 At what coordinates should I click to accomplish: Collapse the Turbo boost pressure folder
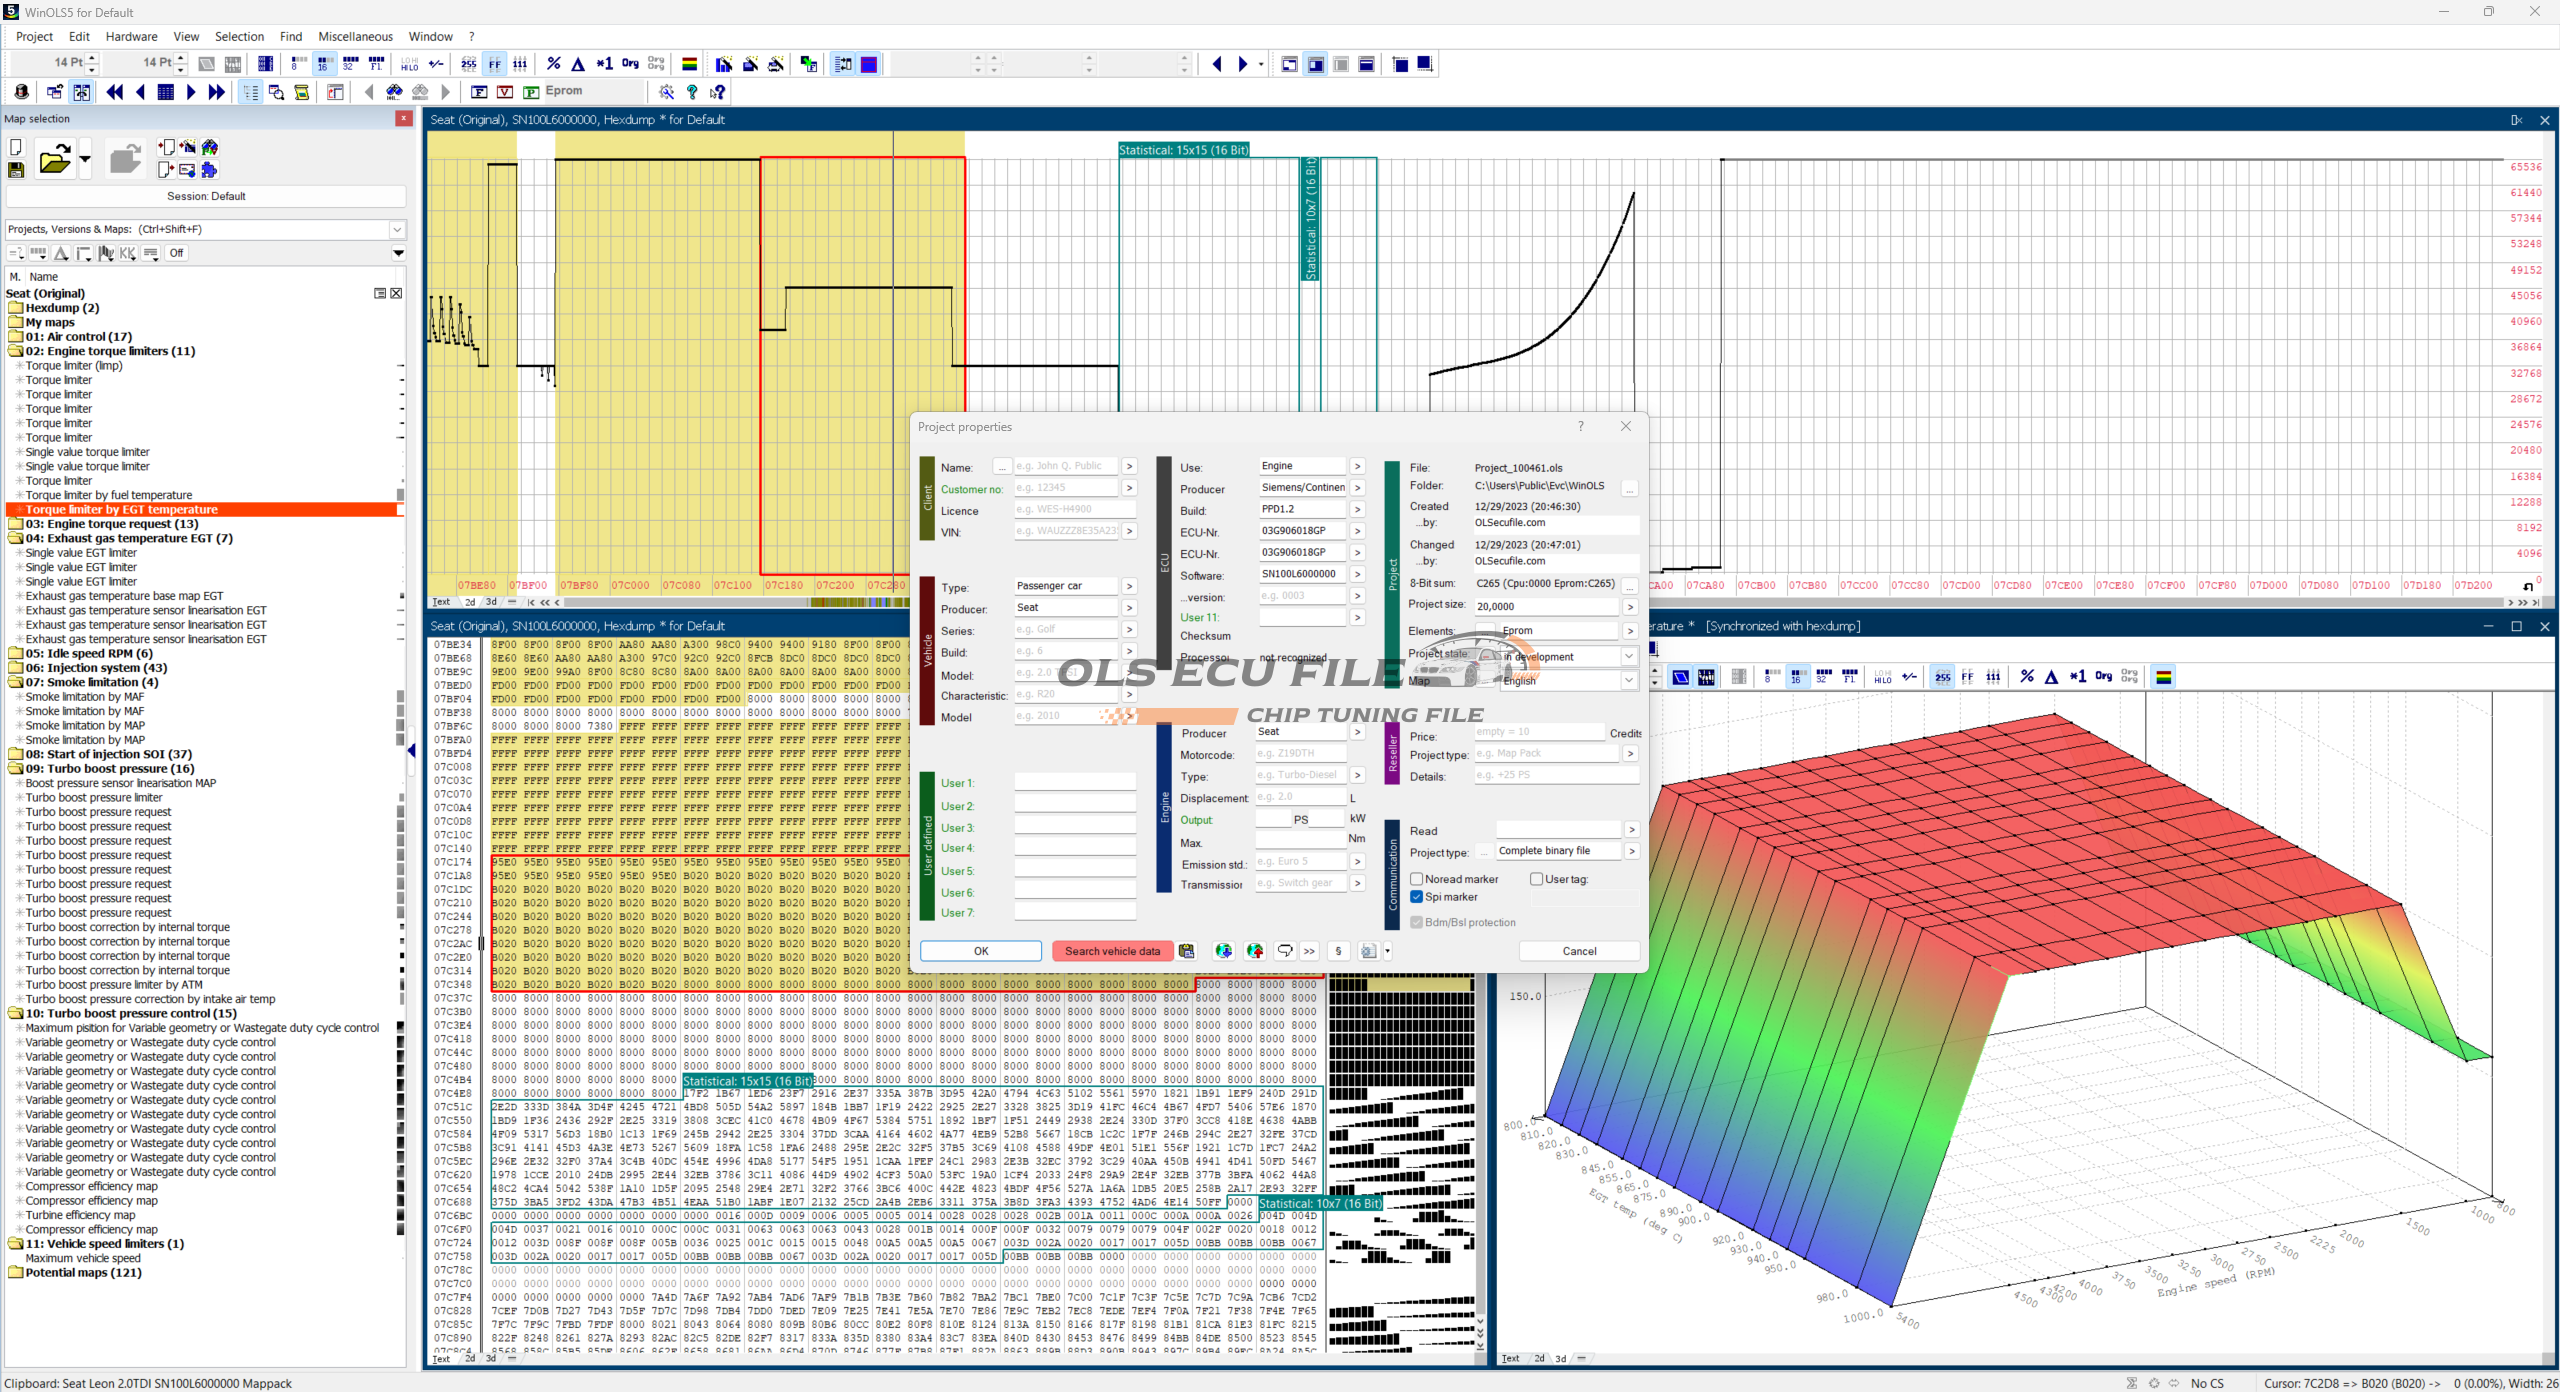(x=16, y=769)
